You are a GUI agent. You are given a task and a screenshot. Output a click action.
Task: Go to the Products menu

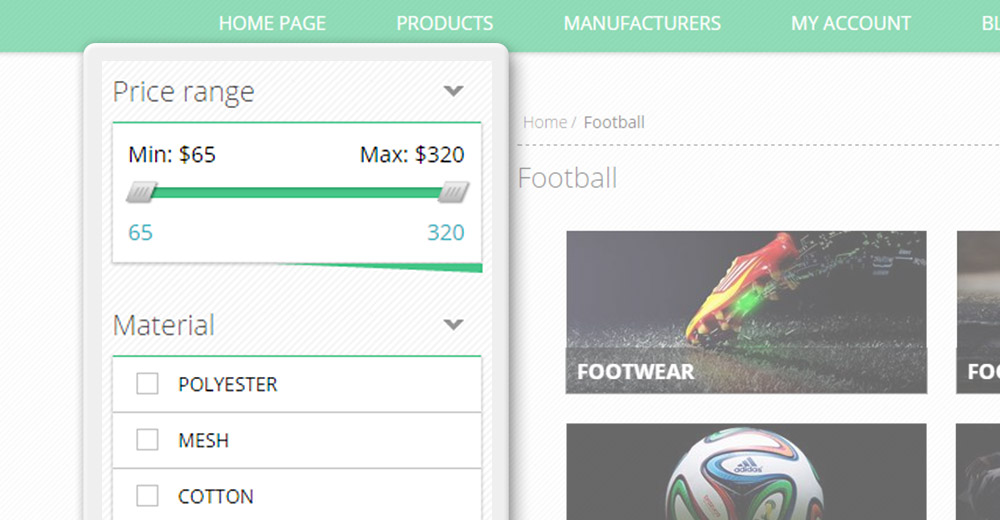[x=444, y=23]
